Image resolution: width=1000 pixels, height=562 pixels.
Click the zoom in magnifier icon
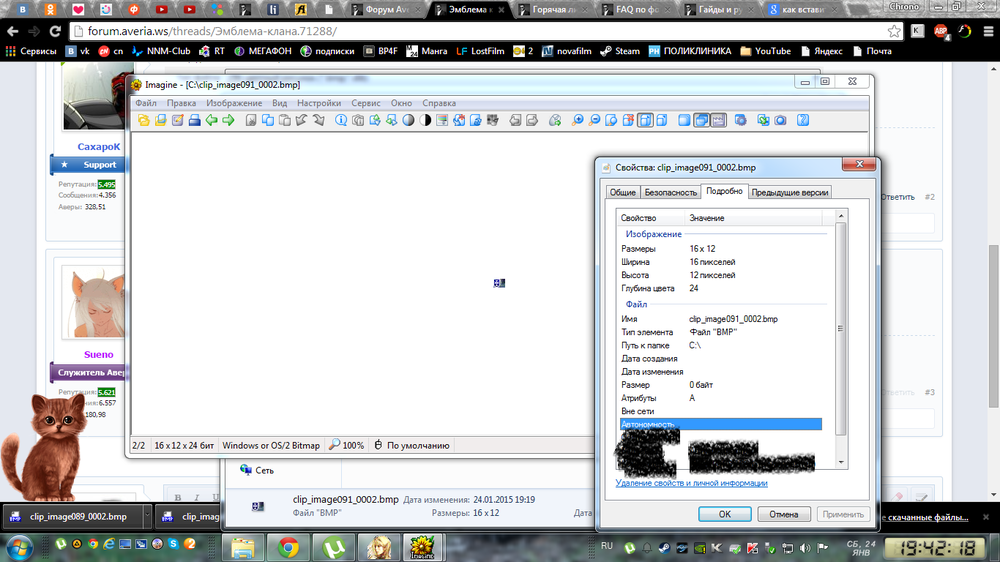(x=577, y=120)
